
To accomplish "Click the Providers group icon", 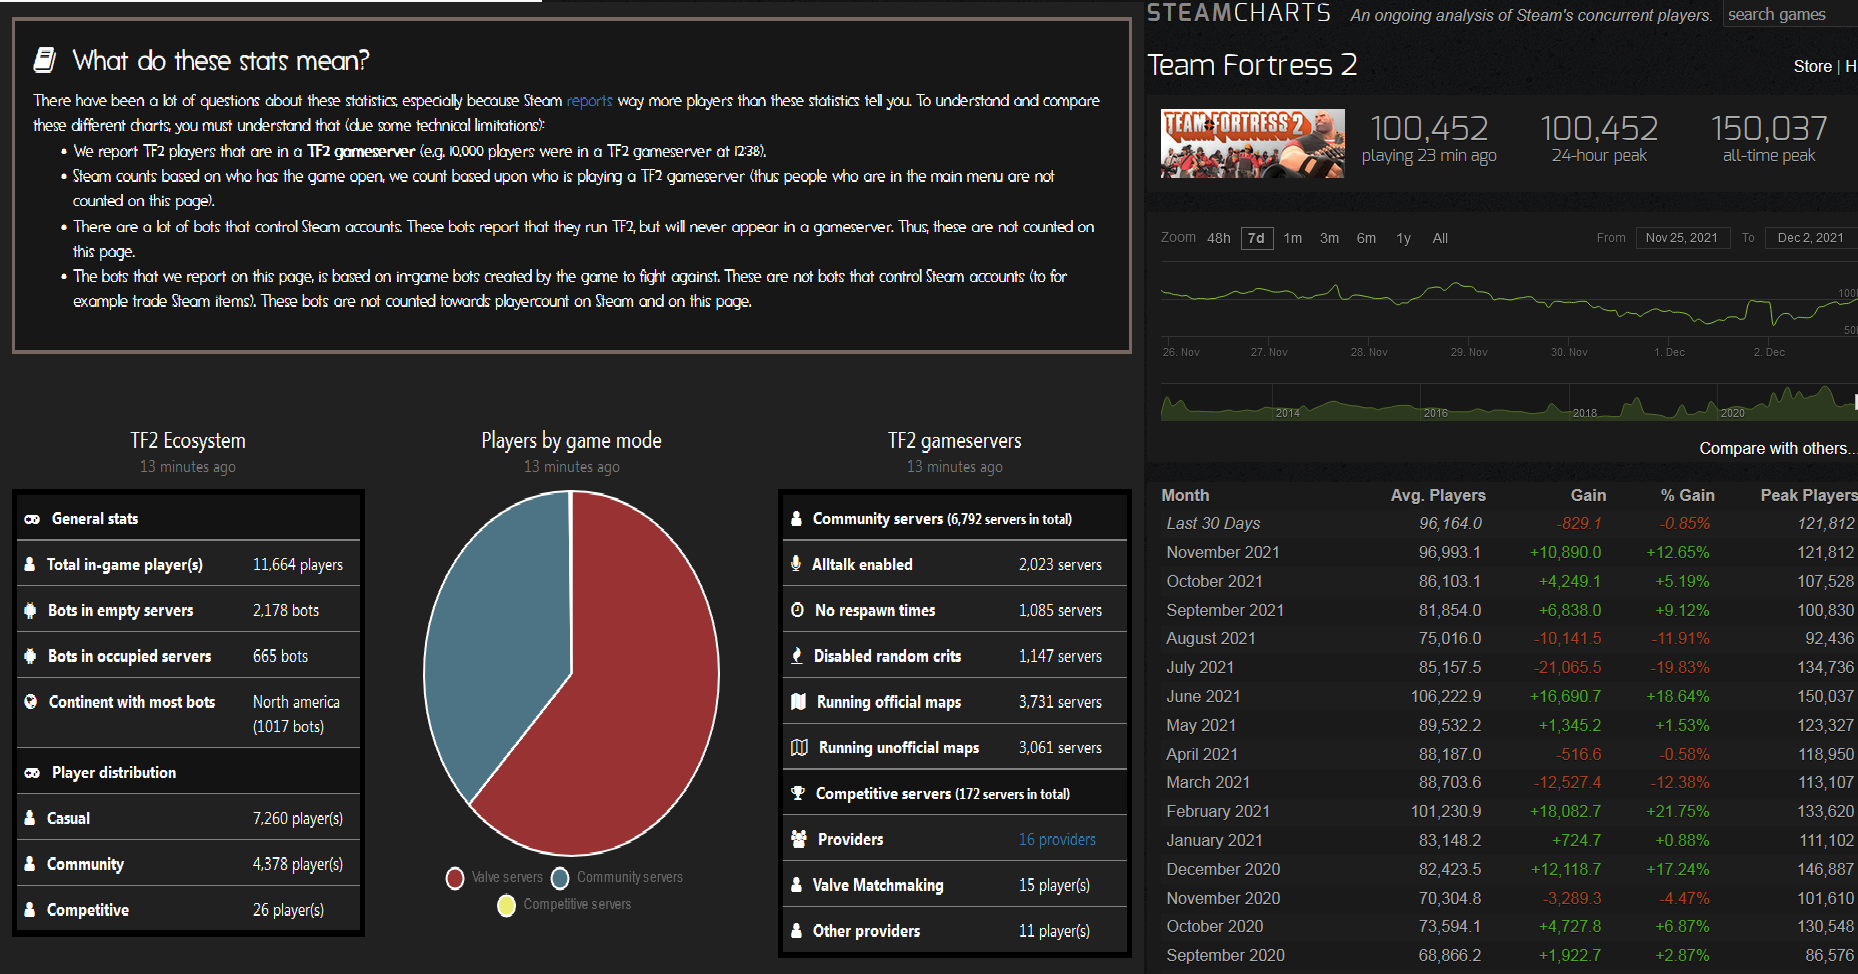I will [799, 839].
